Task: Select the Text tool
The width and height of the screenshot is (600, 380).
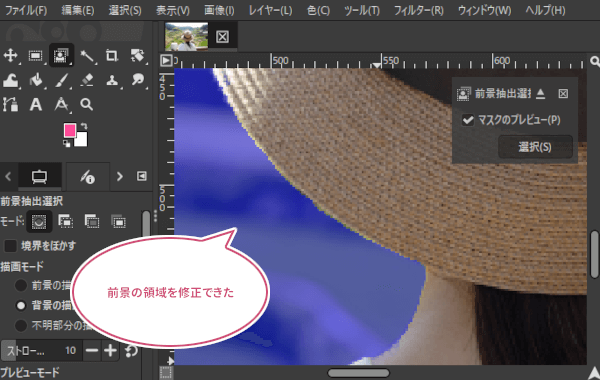Action: pyautogui.click(x=36, y=104)
